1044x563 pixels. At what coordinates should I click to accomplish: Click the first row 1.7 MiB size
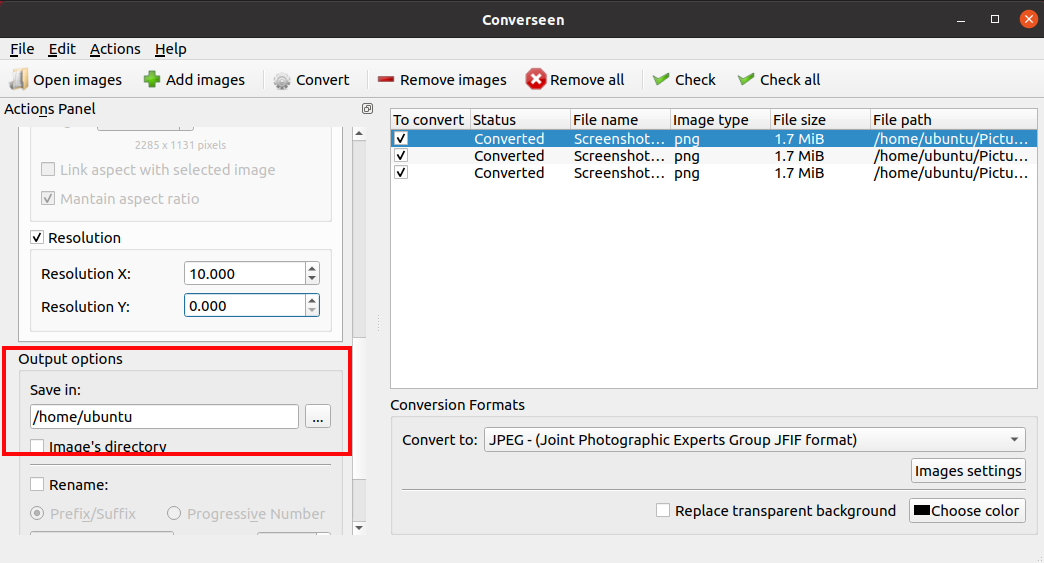[x=799, y=138]
